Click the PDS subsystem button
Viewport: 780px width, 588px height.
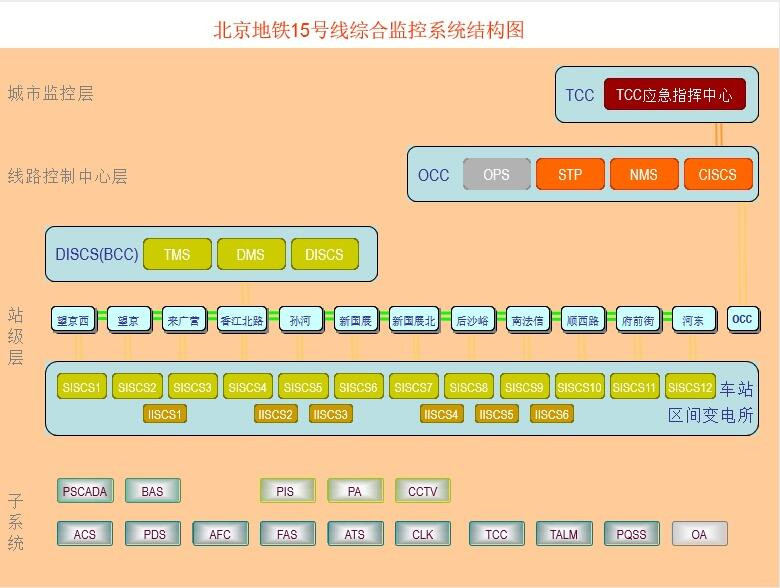coord(153,534)
